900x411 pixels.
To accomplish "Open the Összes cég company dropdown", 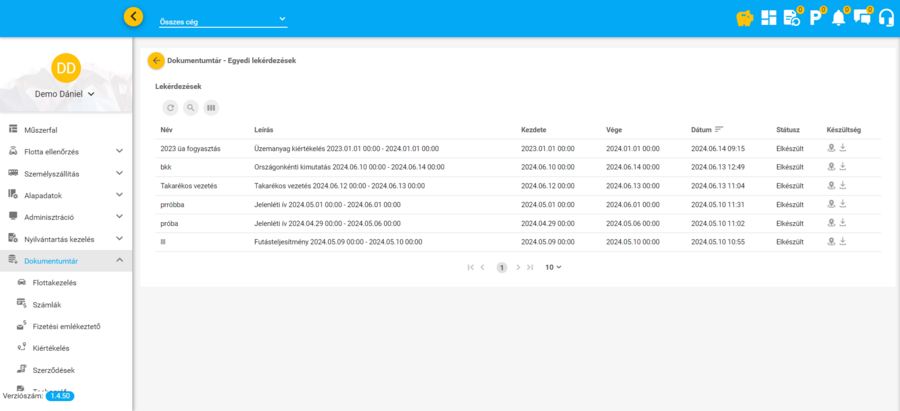I will pos(223,20).
